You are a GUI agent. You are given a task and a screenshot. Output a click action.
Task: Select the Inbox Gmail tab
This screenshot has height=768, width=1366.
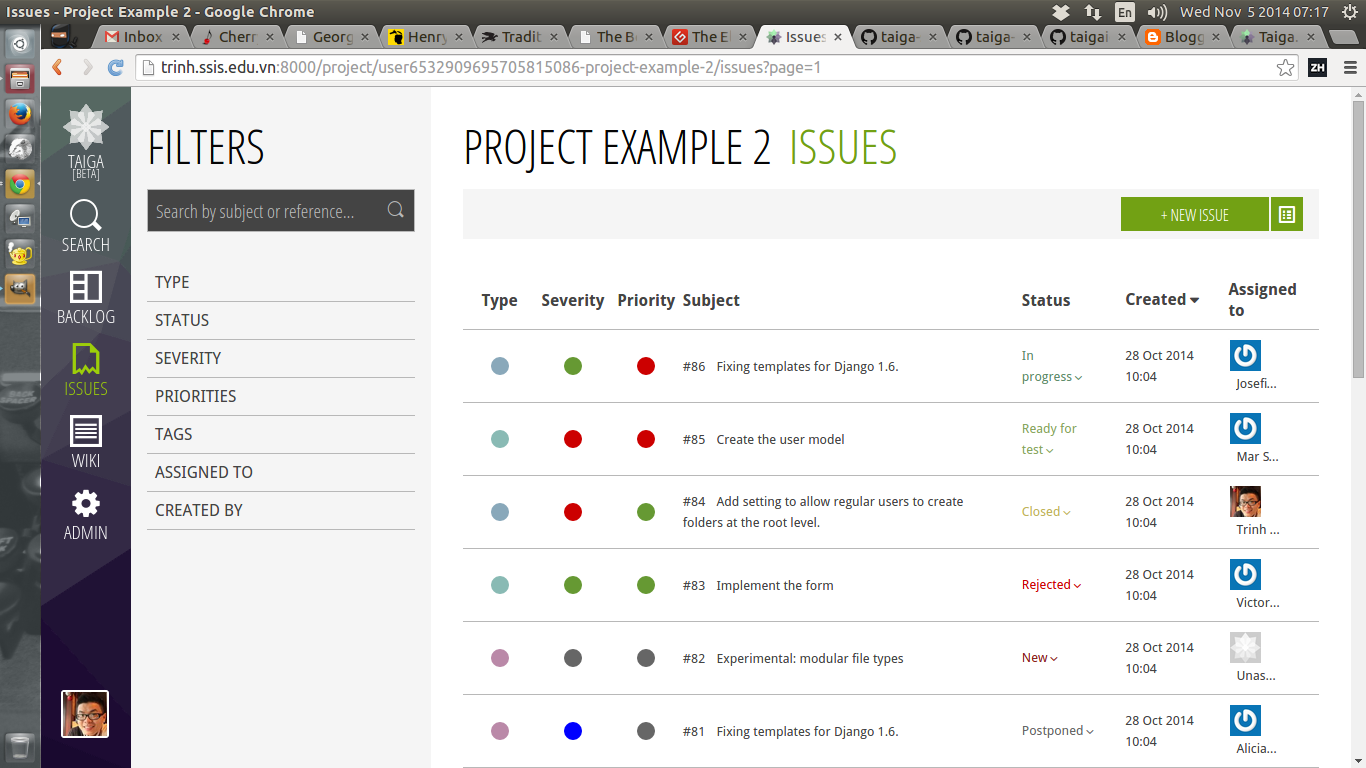click(142, 37)
